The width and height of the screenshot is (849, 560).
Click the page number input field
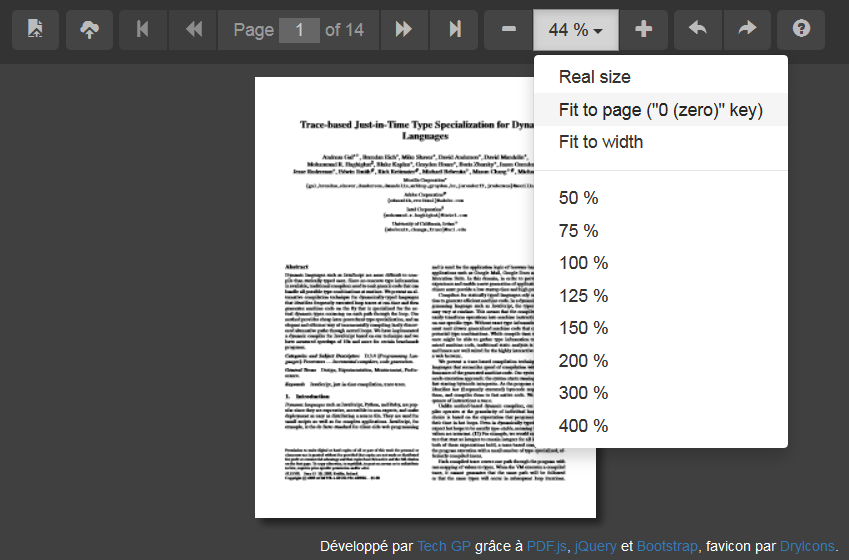pyautogui.click(x=299, y=30)
